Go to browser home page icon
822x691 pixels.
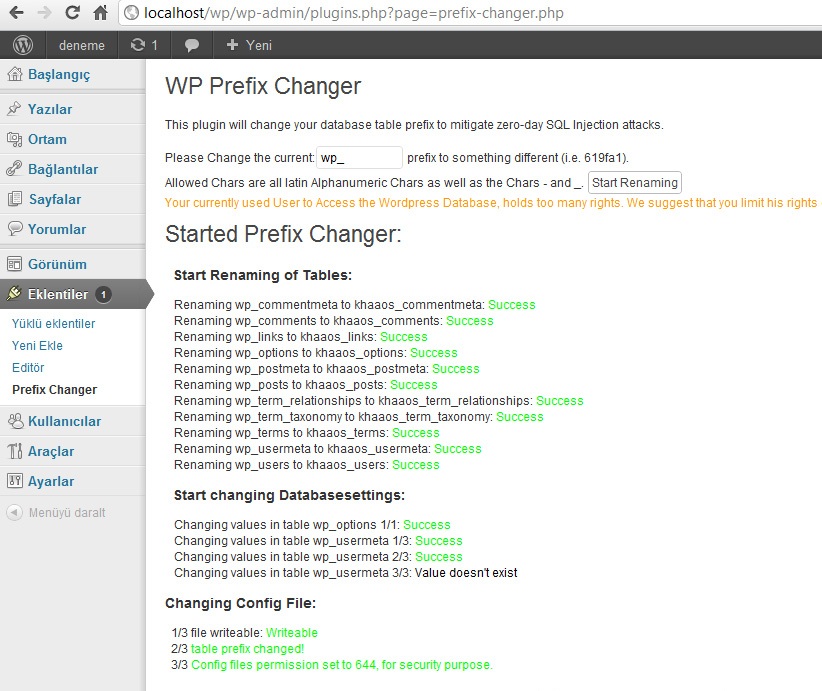100,13
